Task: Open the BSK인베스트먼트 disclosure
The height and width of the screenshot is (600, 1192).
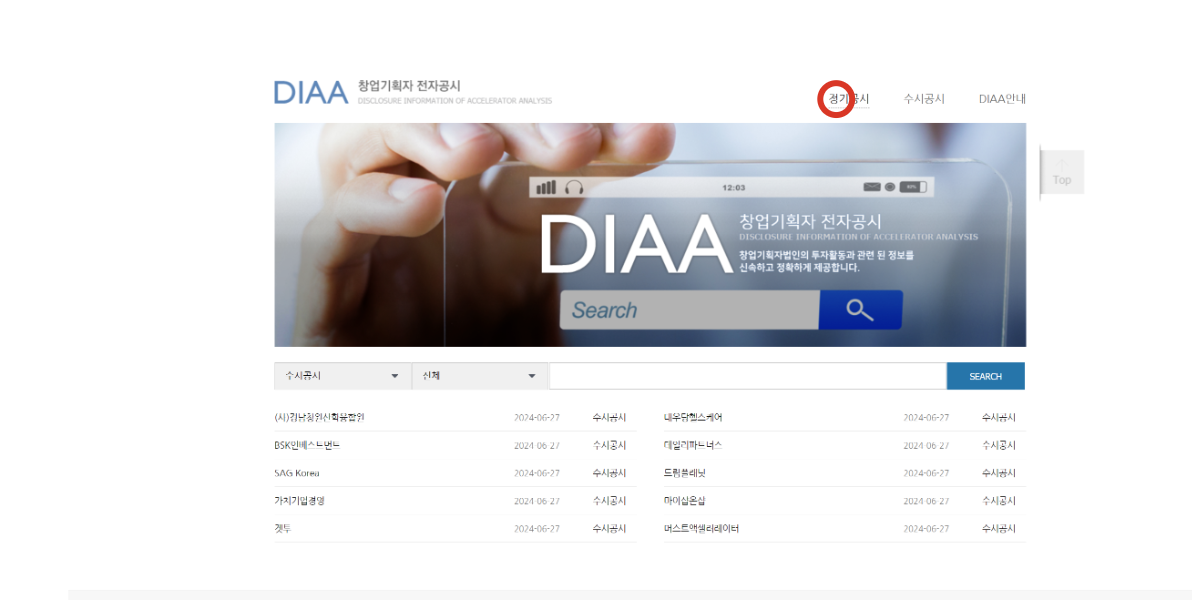Action: click(x=307, y=445)
